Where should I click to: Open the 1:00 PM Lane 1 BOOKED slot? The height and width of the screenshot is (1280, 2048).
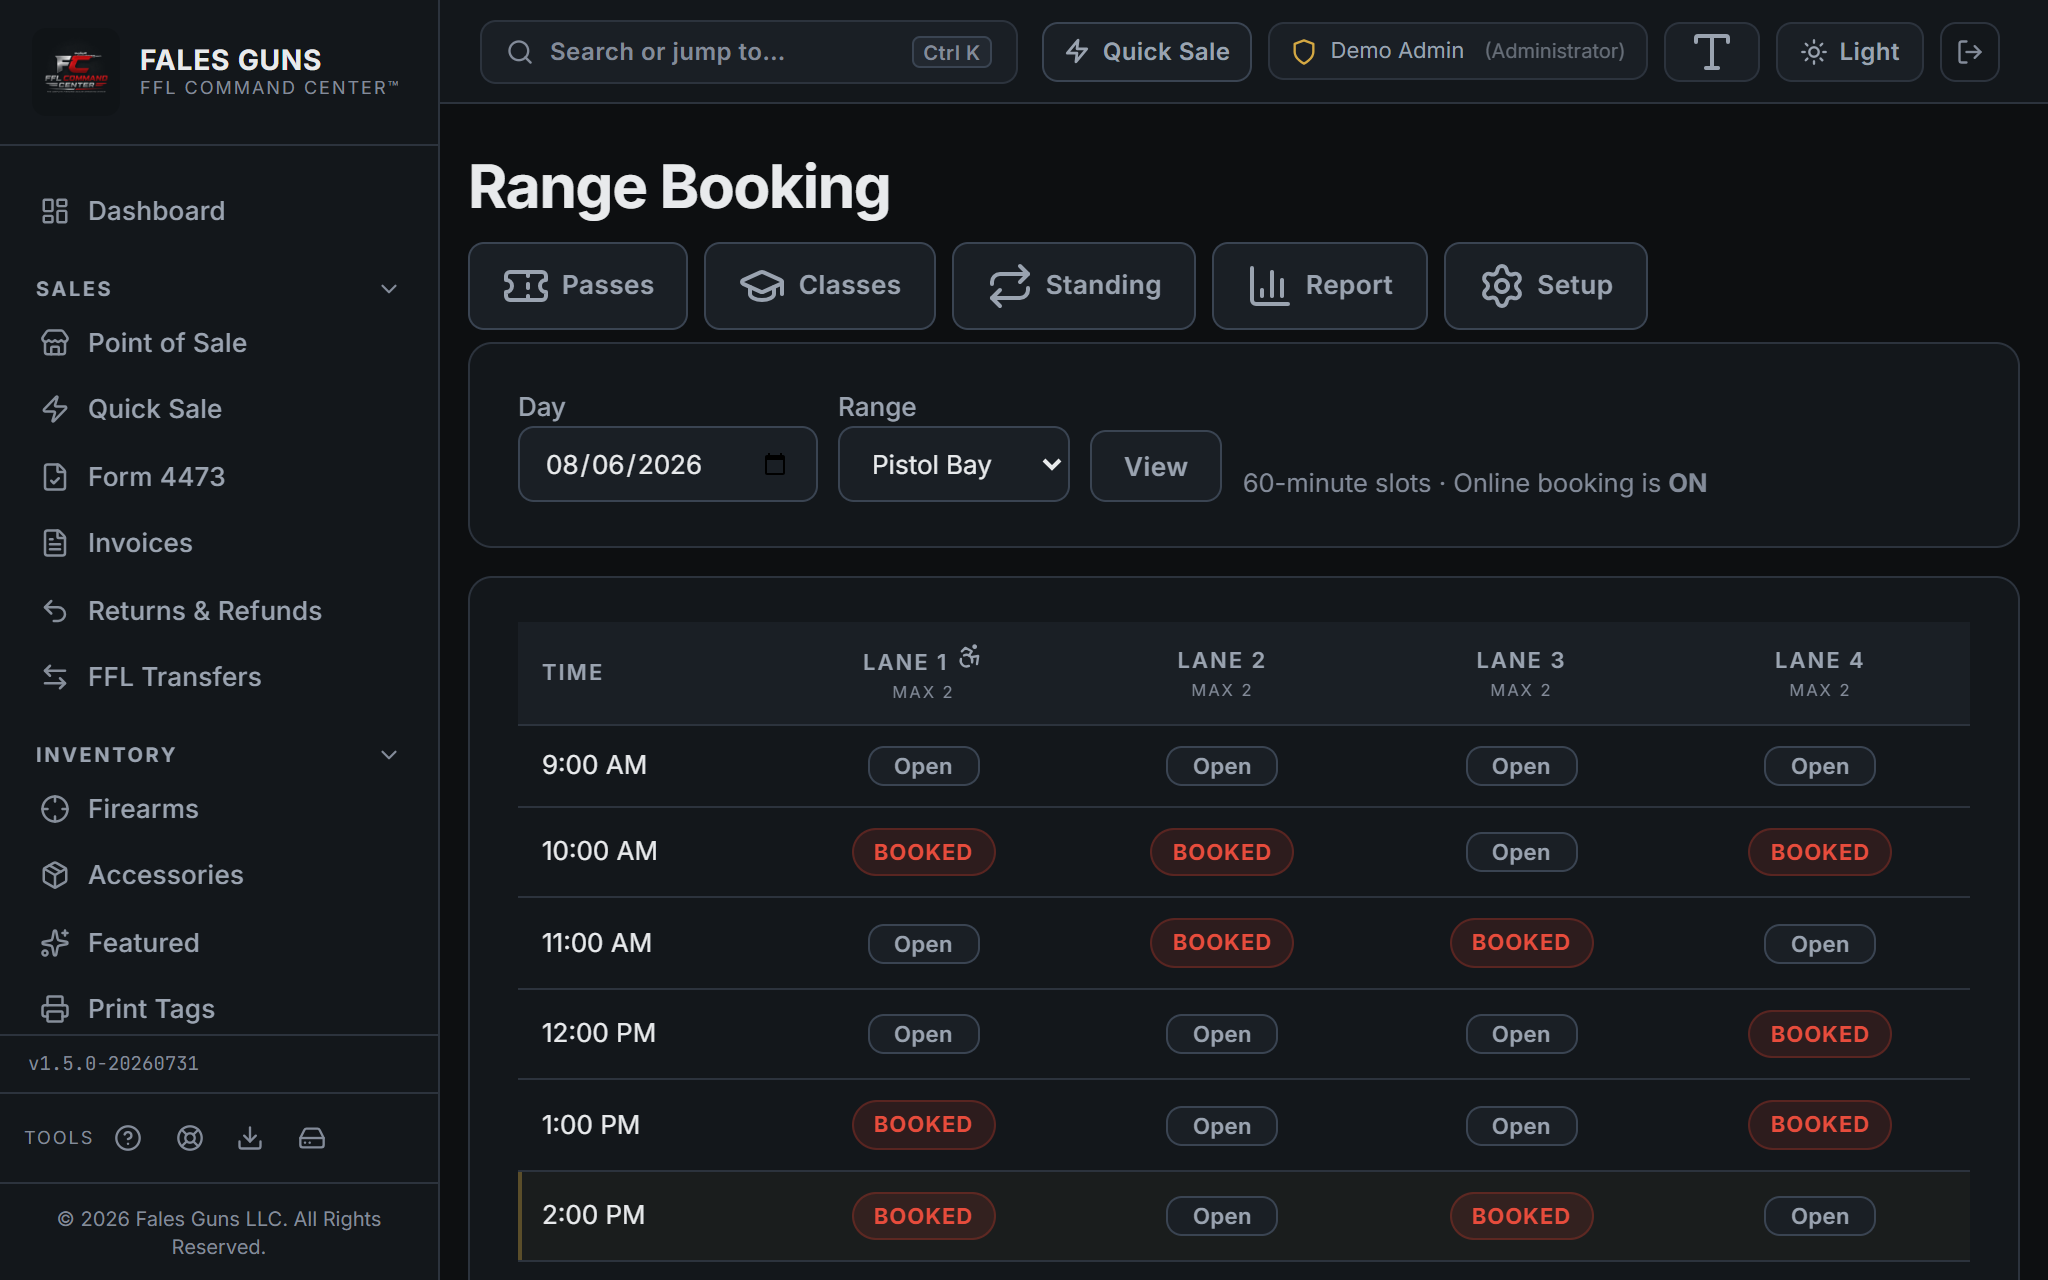(x=923, y=1124)
